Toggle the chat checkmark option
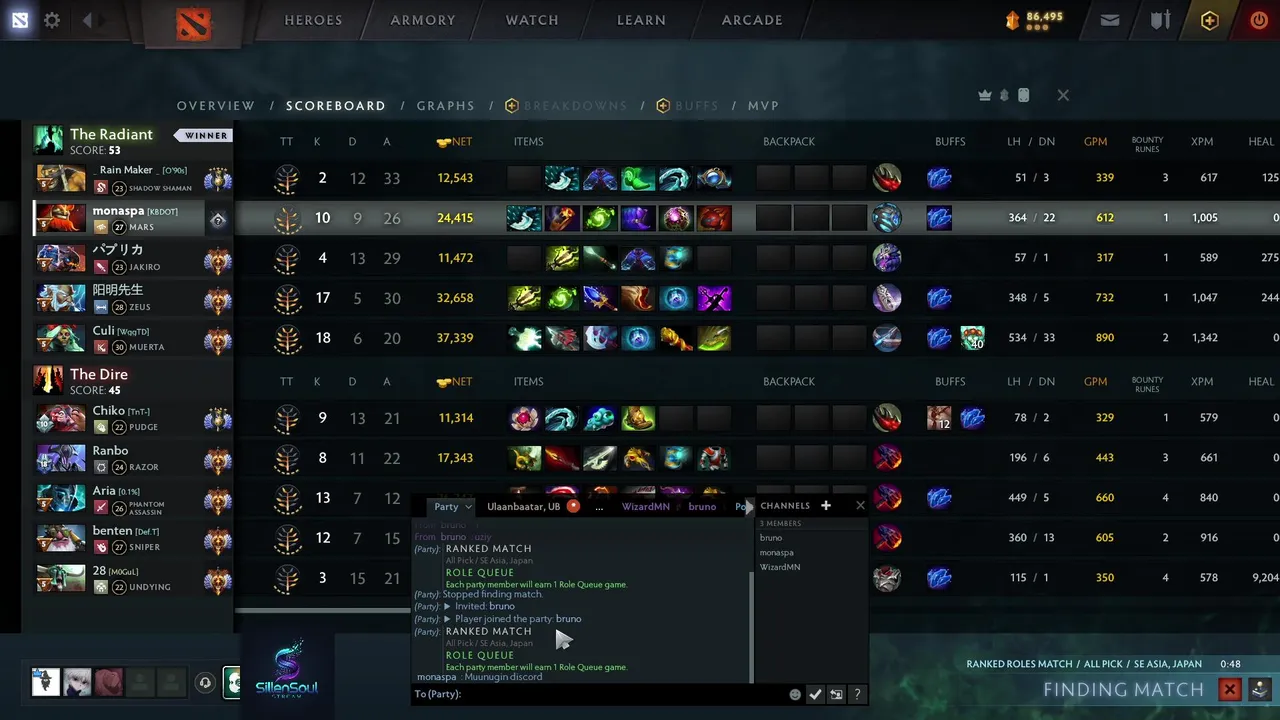Image resolution: width=1280 pixels, height=720 pixels. (816, 694)
